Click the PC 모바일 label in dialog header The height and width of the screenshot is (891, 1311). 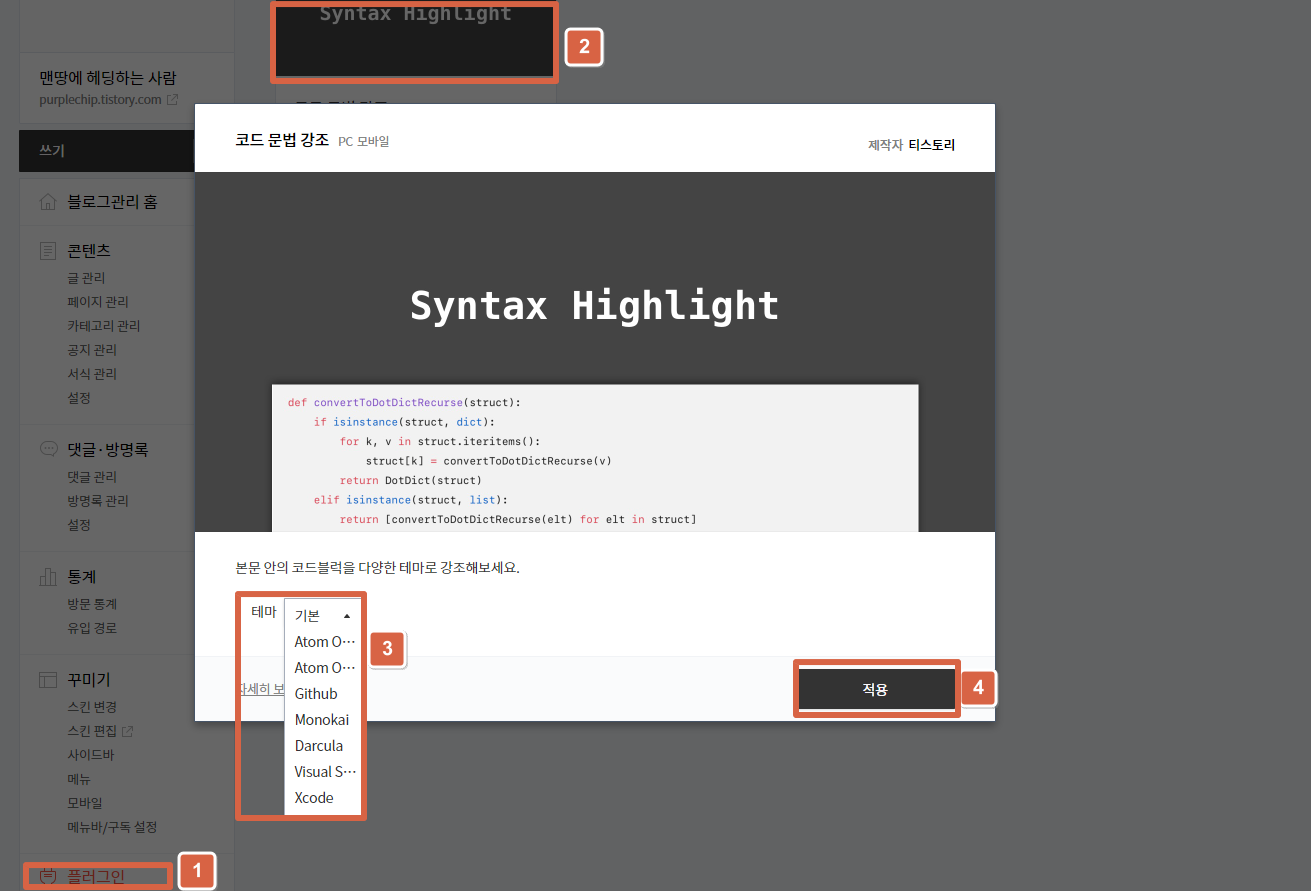364,141
